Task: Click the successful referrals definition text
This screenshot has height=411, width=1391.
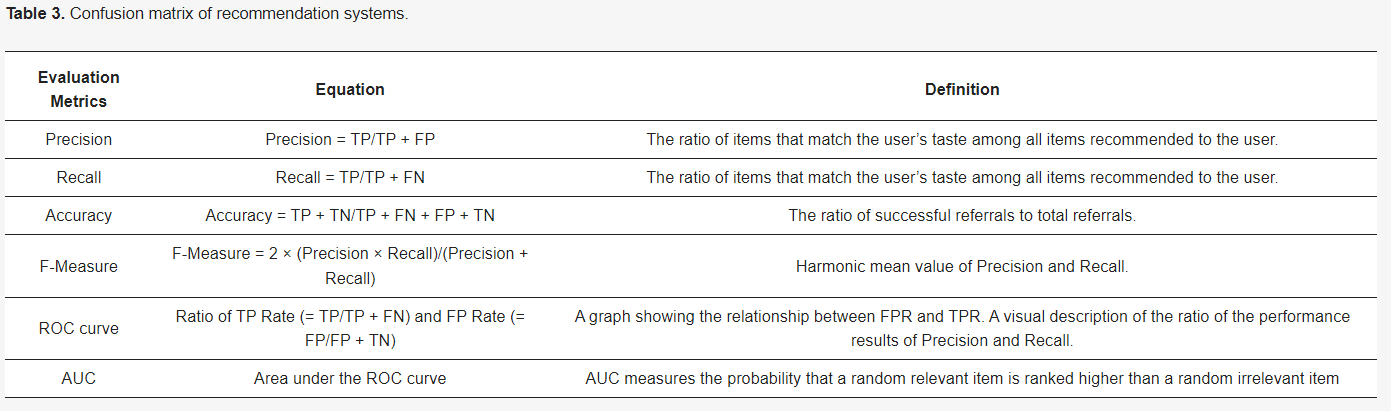Action: click(962, 215)
